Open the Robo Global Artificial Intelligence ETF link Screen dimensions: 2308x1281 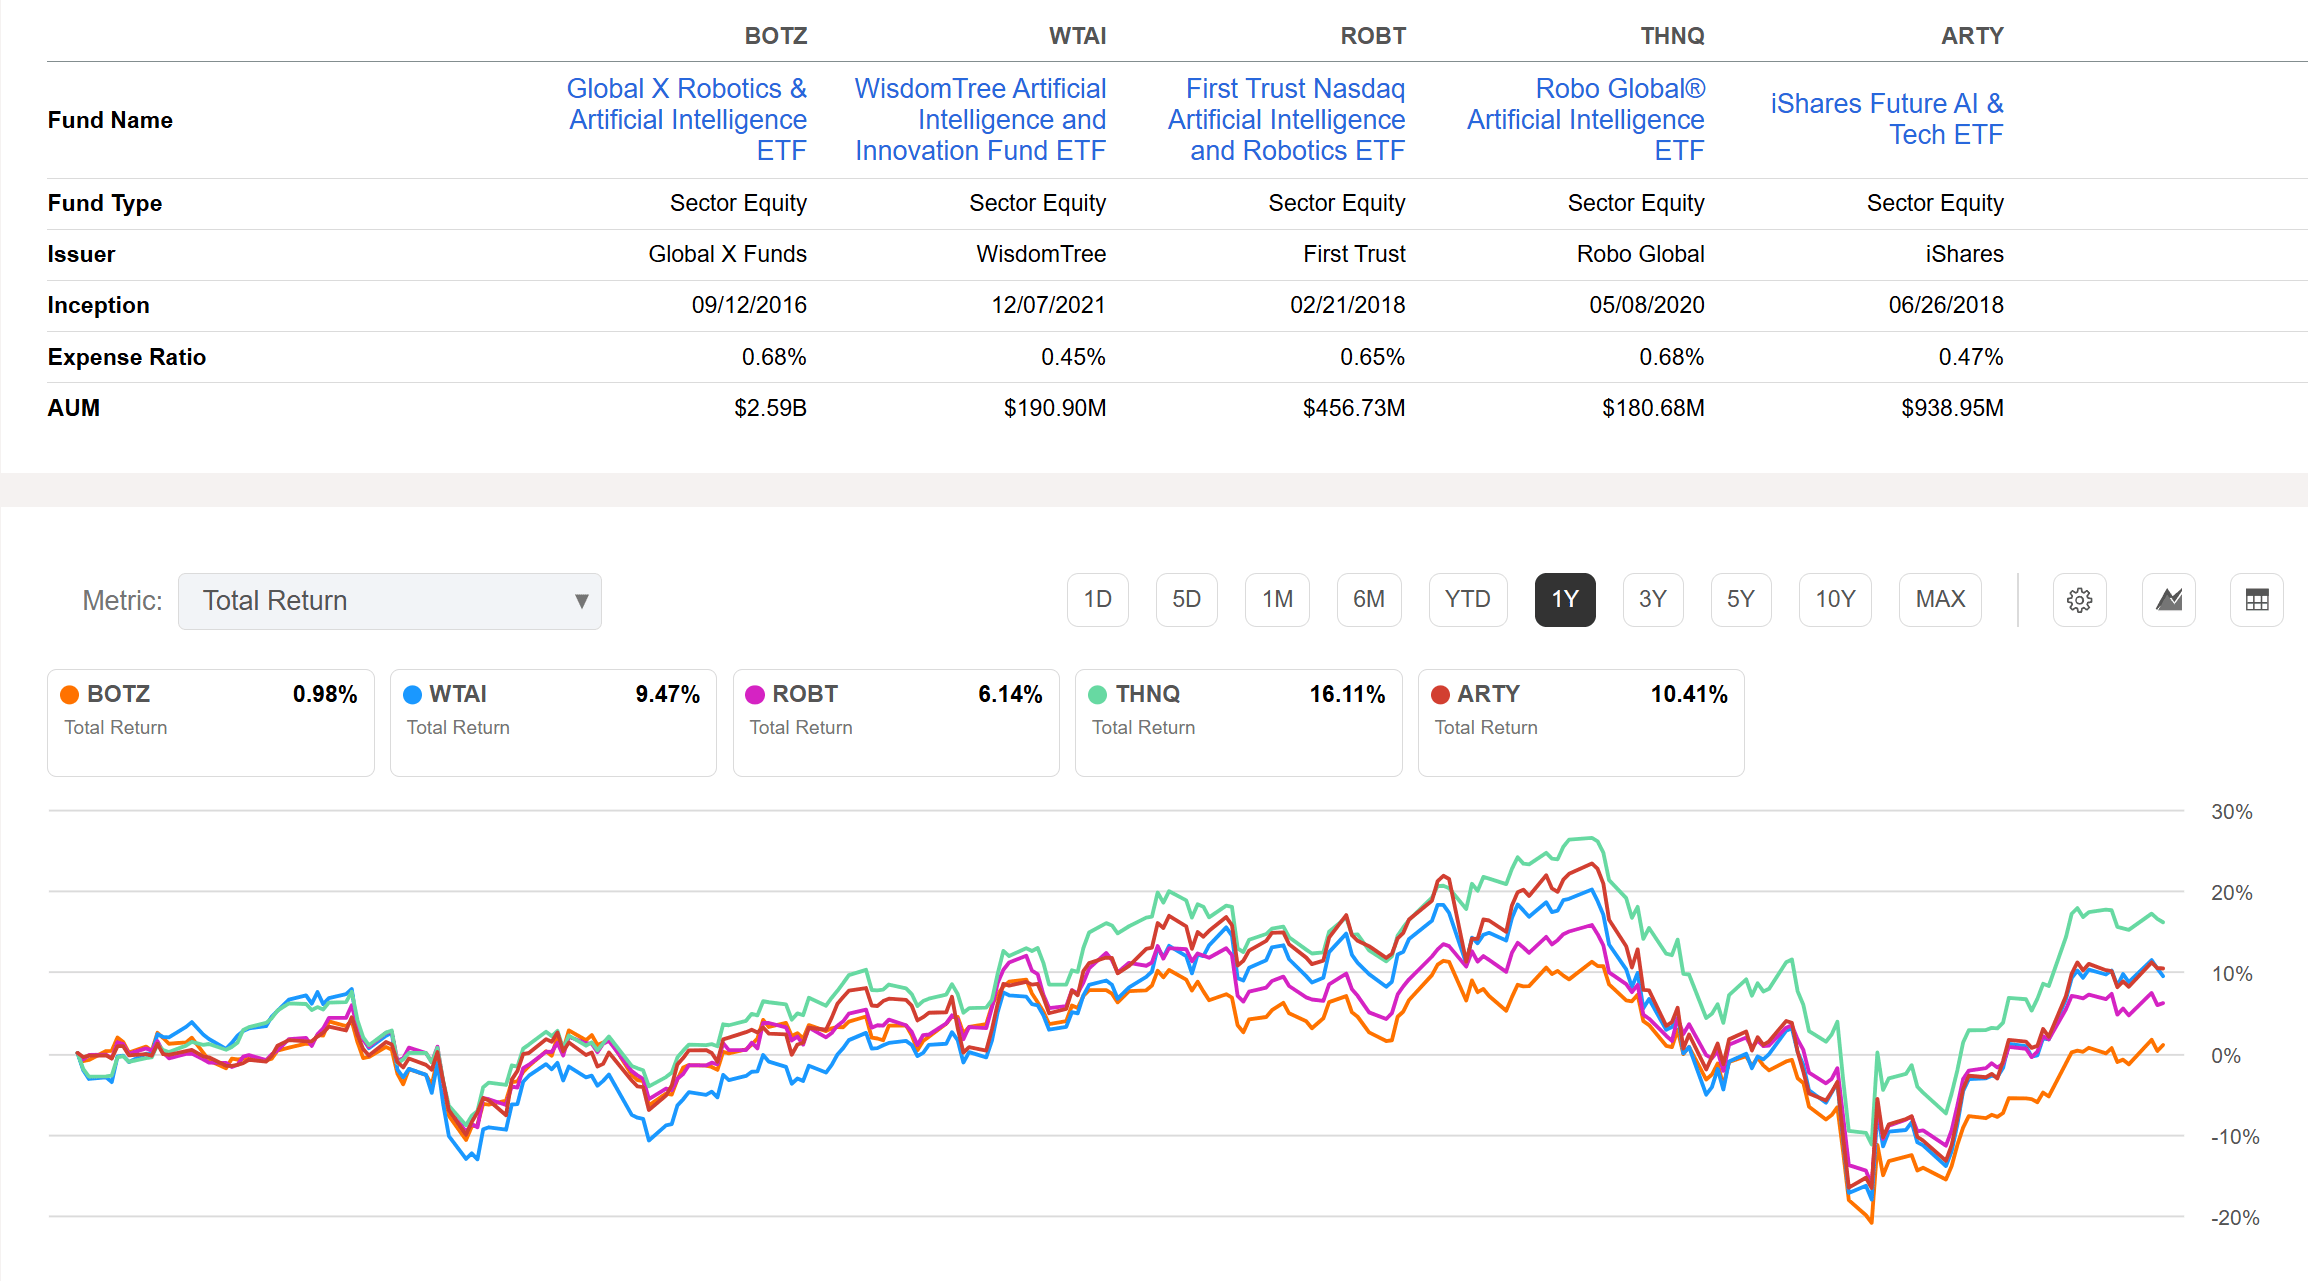coord(1586,119)
